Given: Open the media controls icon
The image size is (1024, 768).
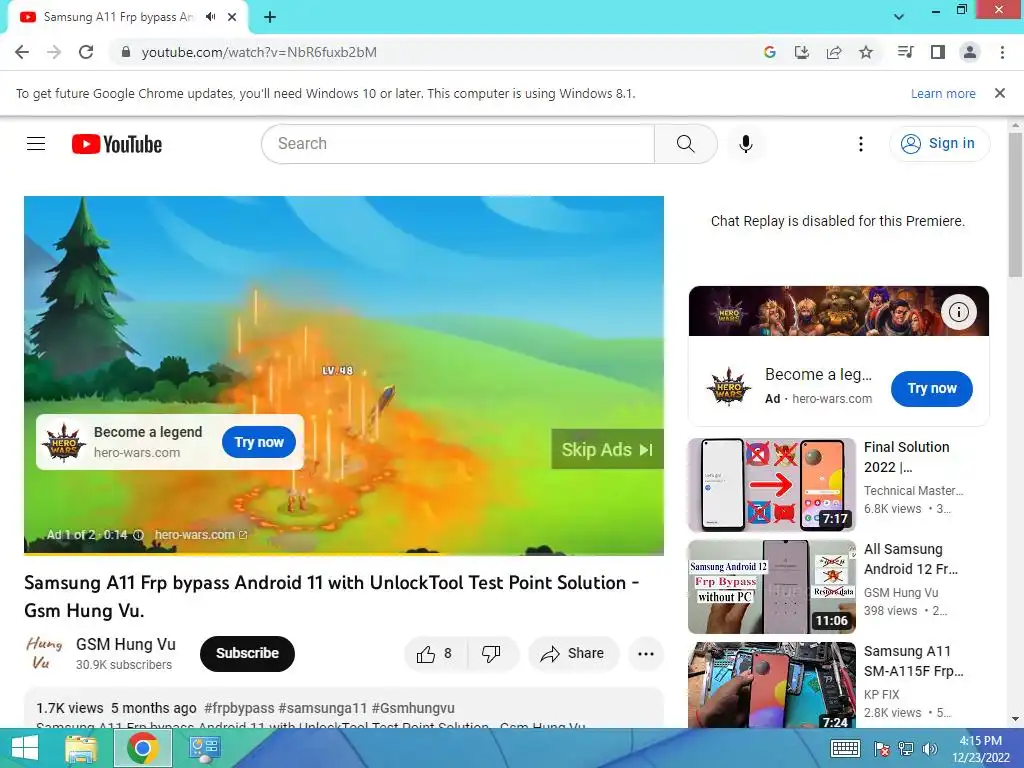Looking at the screenshot, I should (906, 52).
